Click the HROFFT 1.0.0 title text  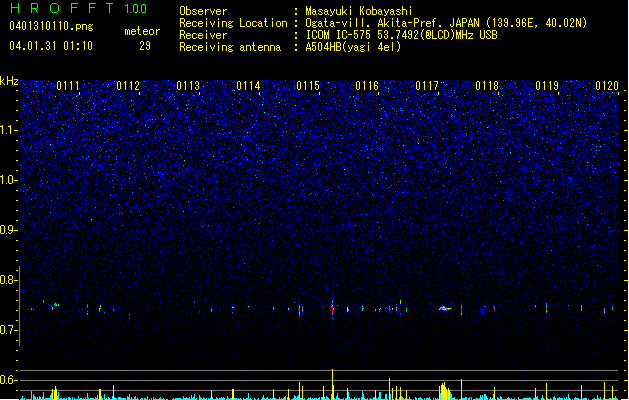pos(78,8)
